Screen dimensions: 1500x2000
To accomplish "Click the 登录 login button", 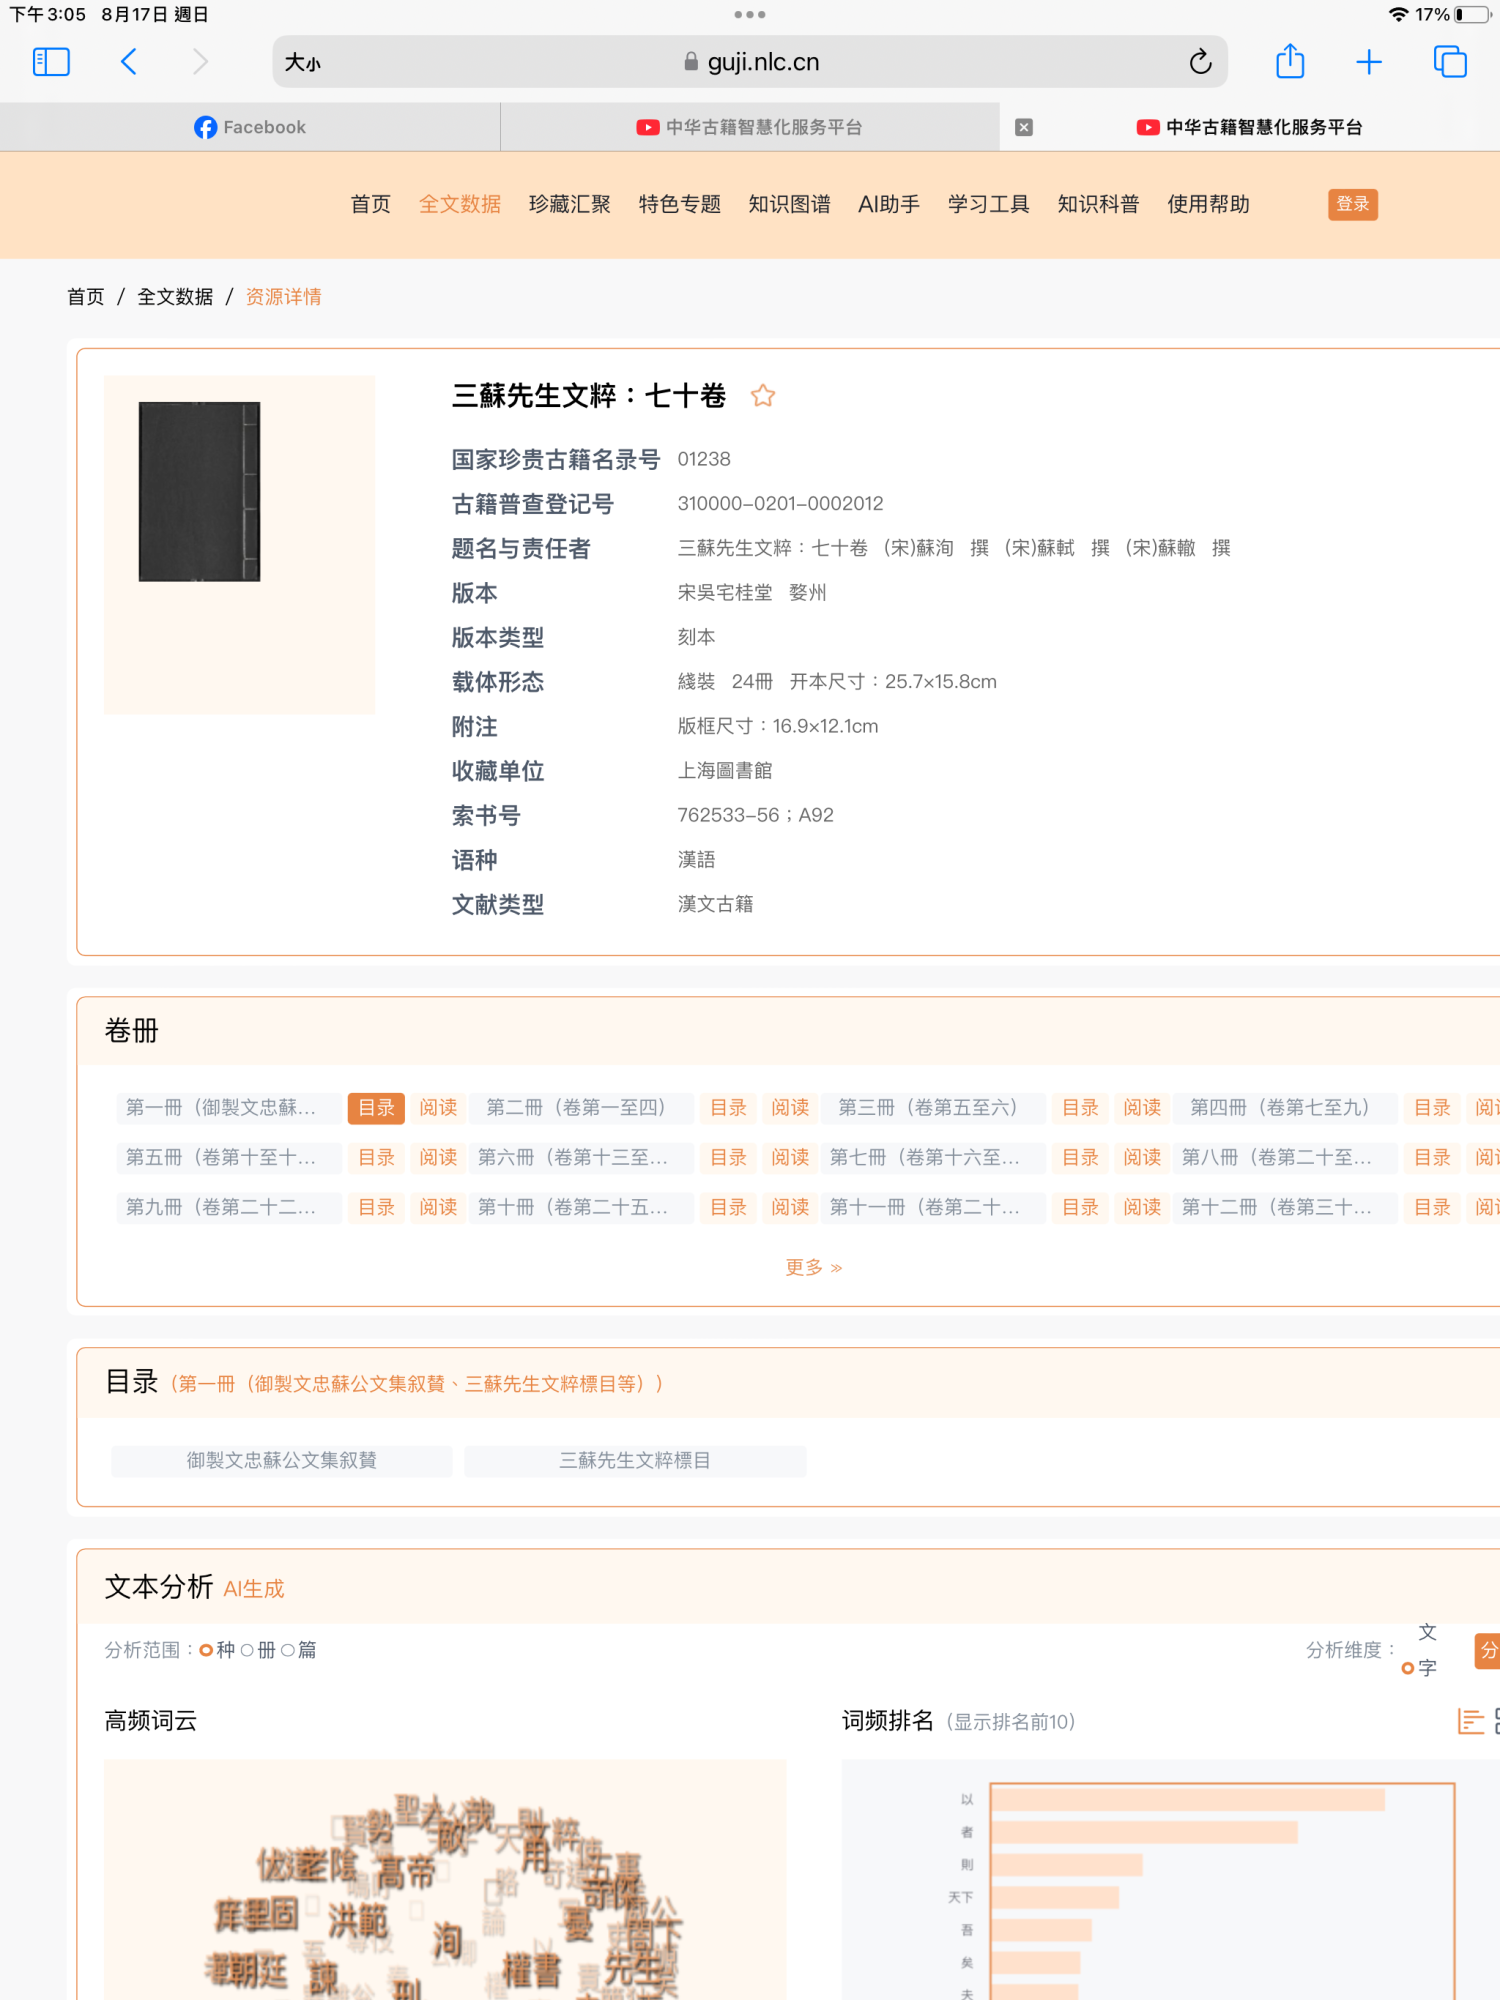I will 1352,204.
